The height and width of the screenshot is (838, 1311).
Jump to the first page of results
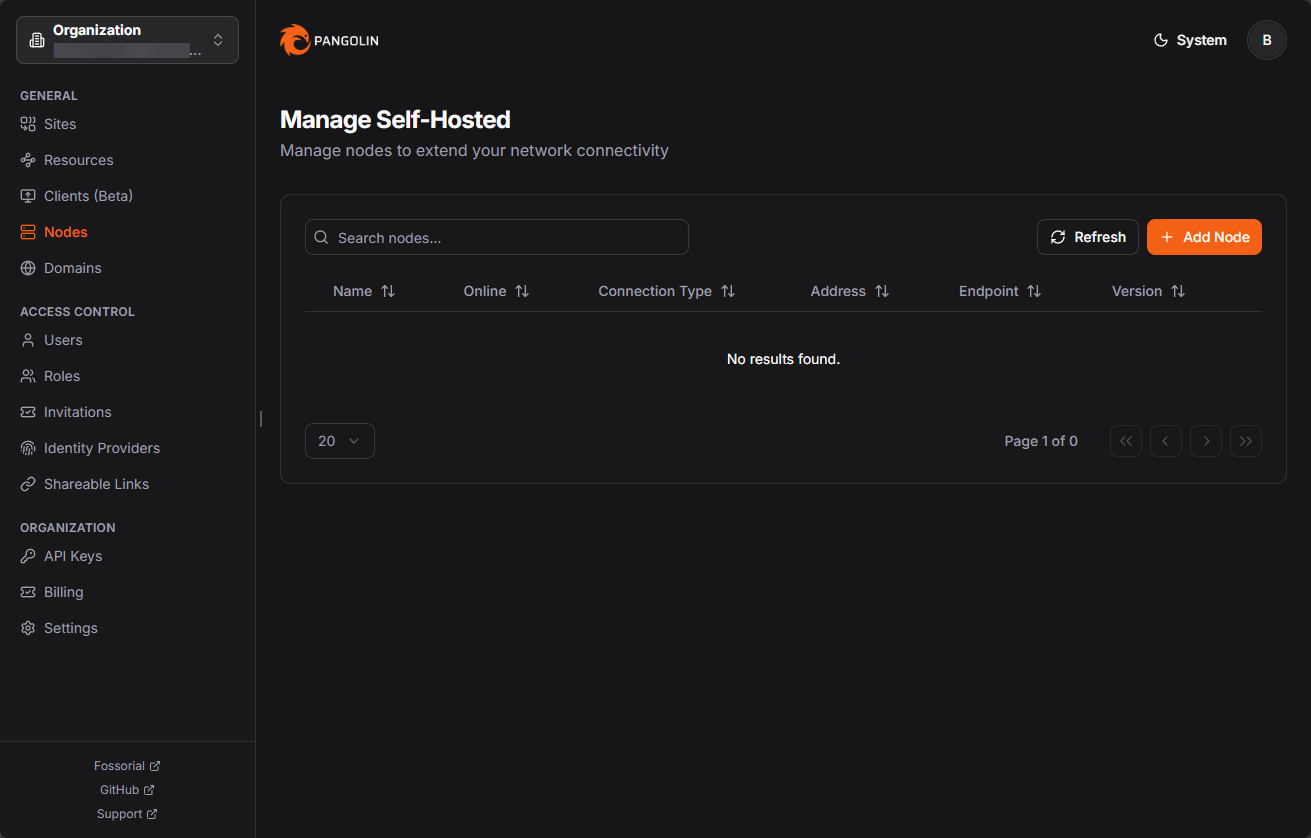pos(1126,441)
